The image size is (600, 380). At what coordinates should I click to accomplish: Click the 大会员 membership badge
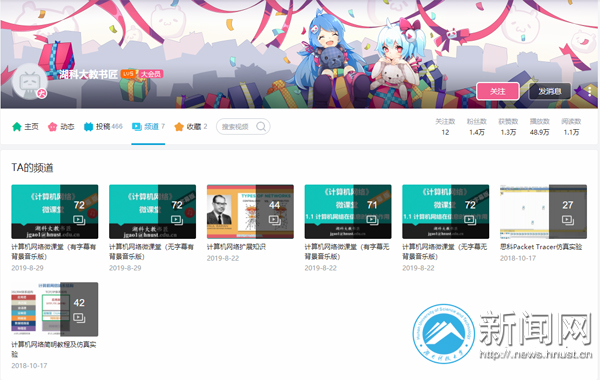tap(150, 74)
